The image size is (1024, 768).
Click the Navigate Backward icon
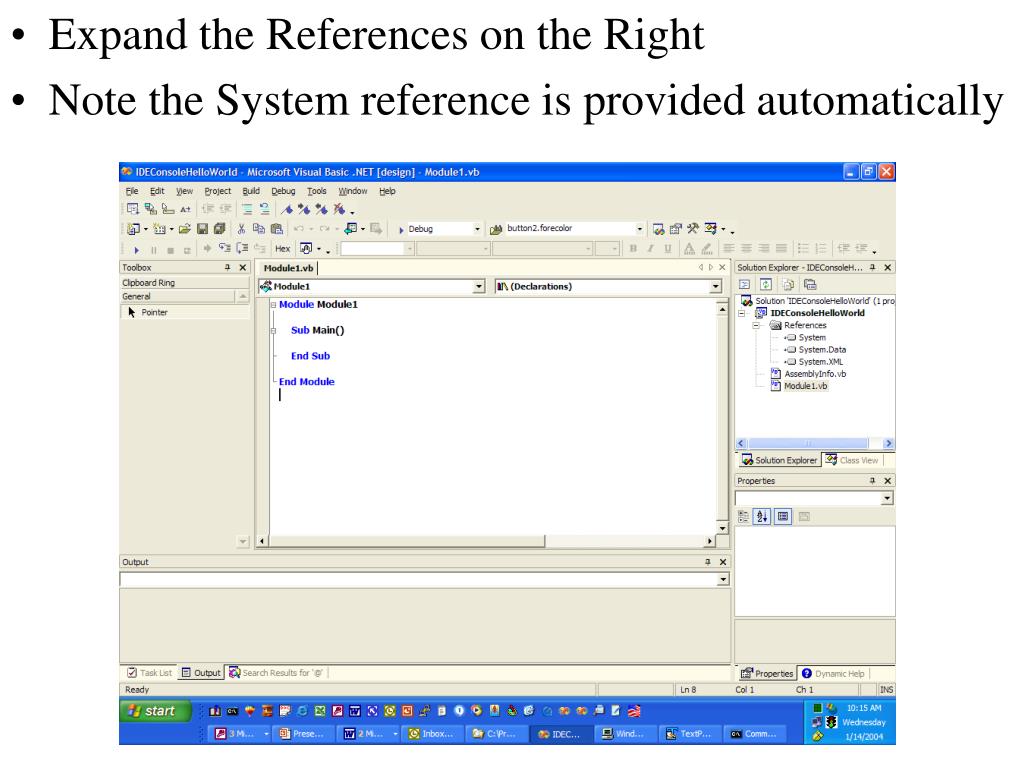351,229
